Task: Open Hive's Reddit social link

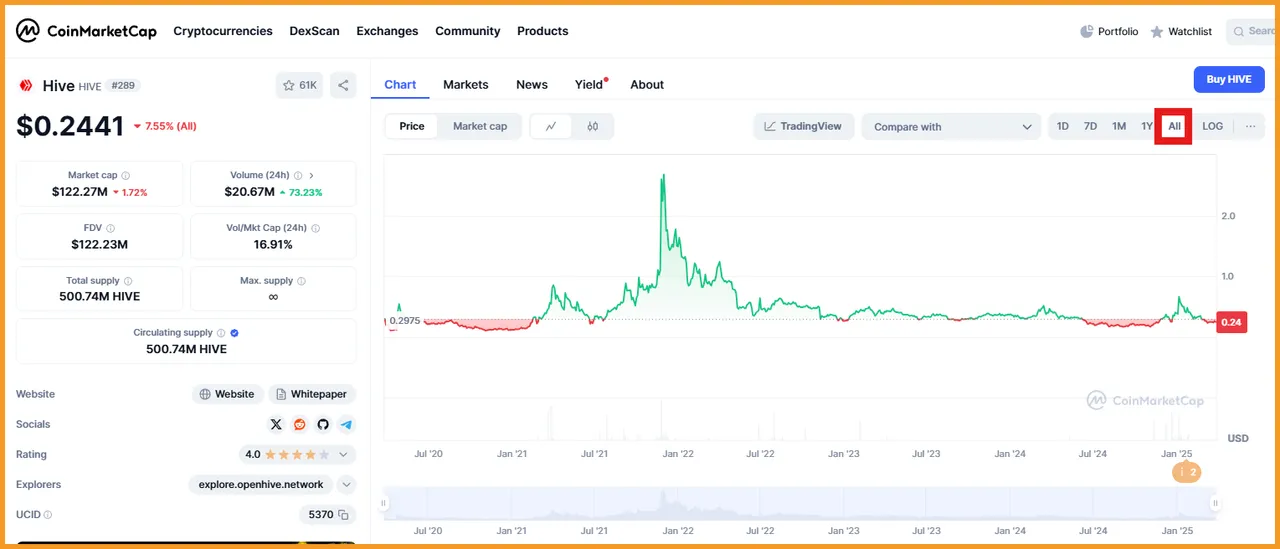Action: [x=299, y=424]
